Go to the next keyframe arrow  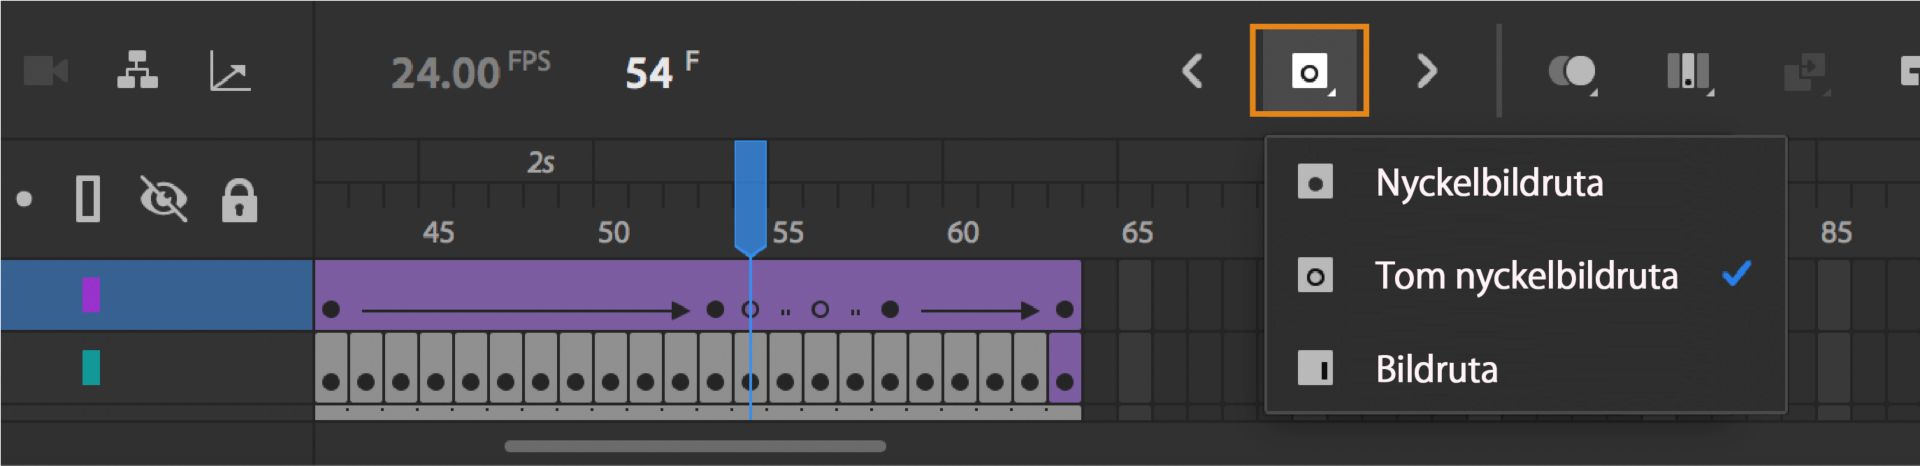click(x=1427, y=71)
